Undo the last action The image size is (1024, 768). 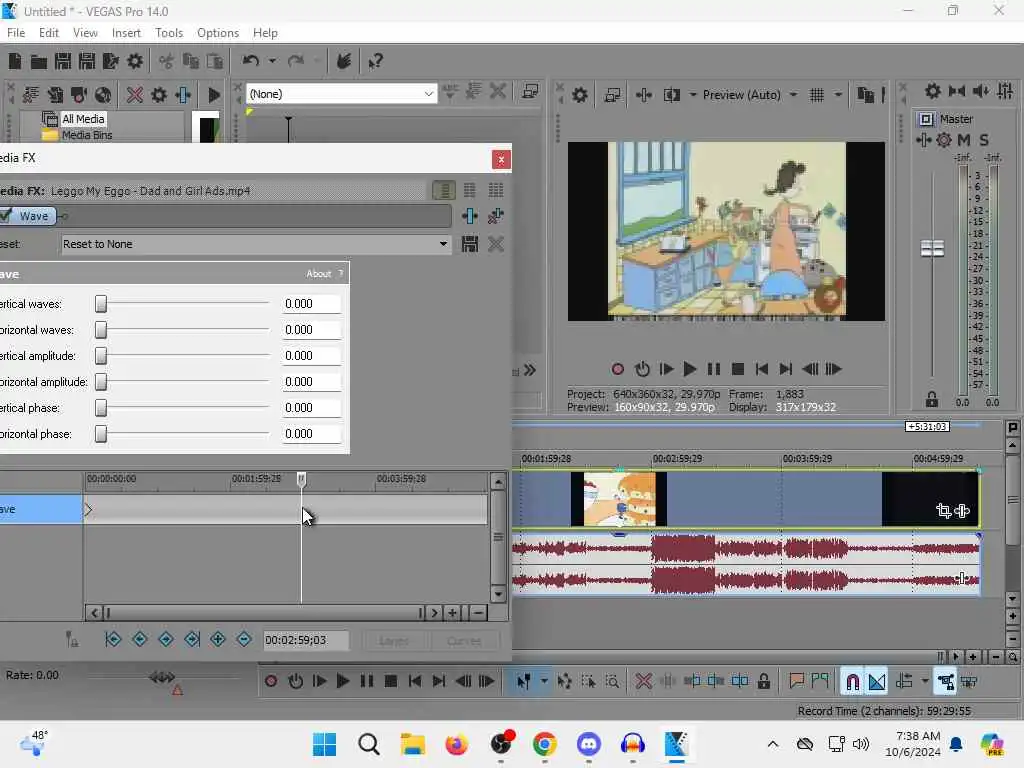pos(251,61)
